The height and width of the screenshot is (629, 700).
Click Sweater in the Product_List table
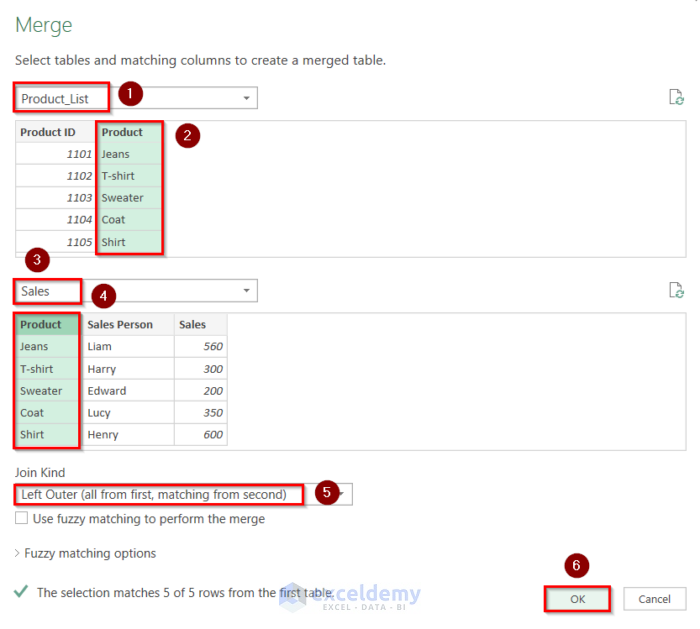tap(129, 198)
